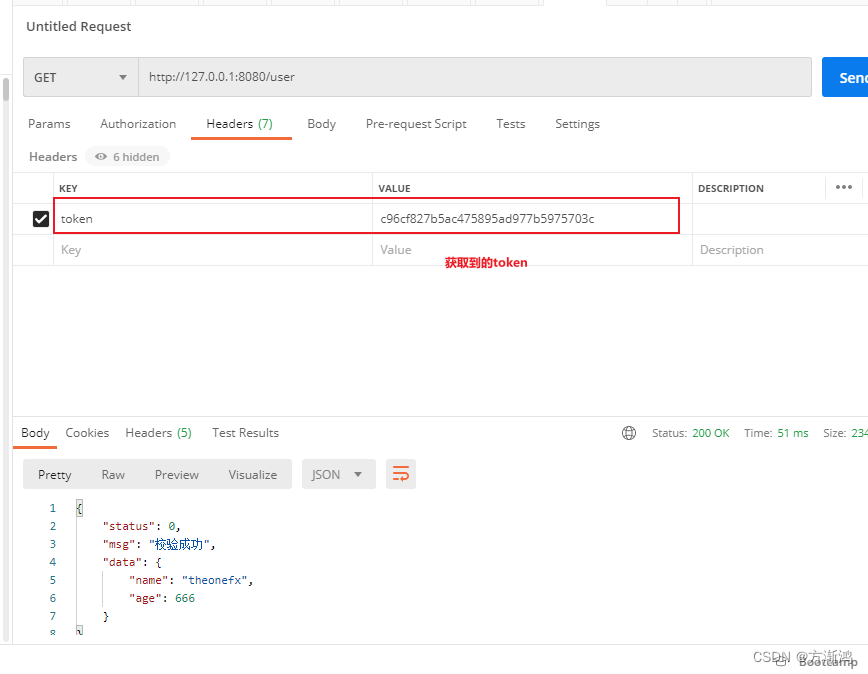
Task: Open response Headers (5) tab
Action: [x=158, y=433]
